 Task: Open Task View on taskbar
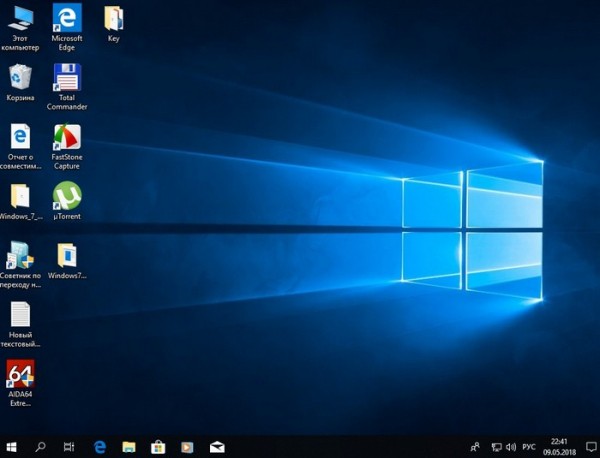pyautogui.click(x=69, y=447)
